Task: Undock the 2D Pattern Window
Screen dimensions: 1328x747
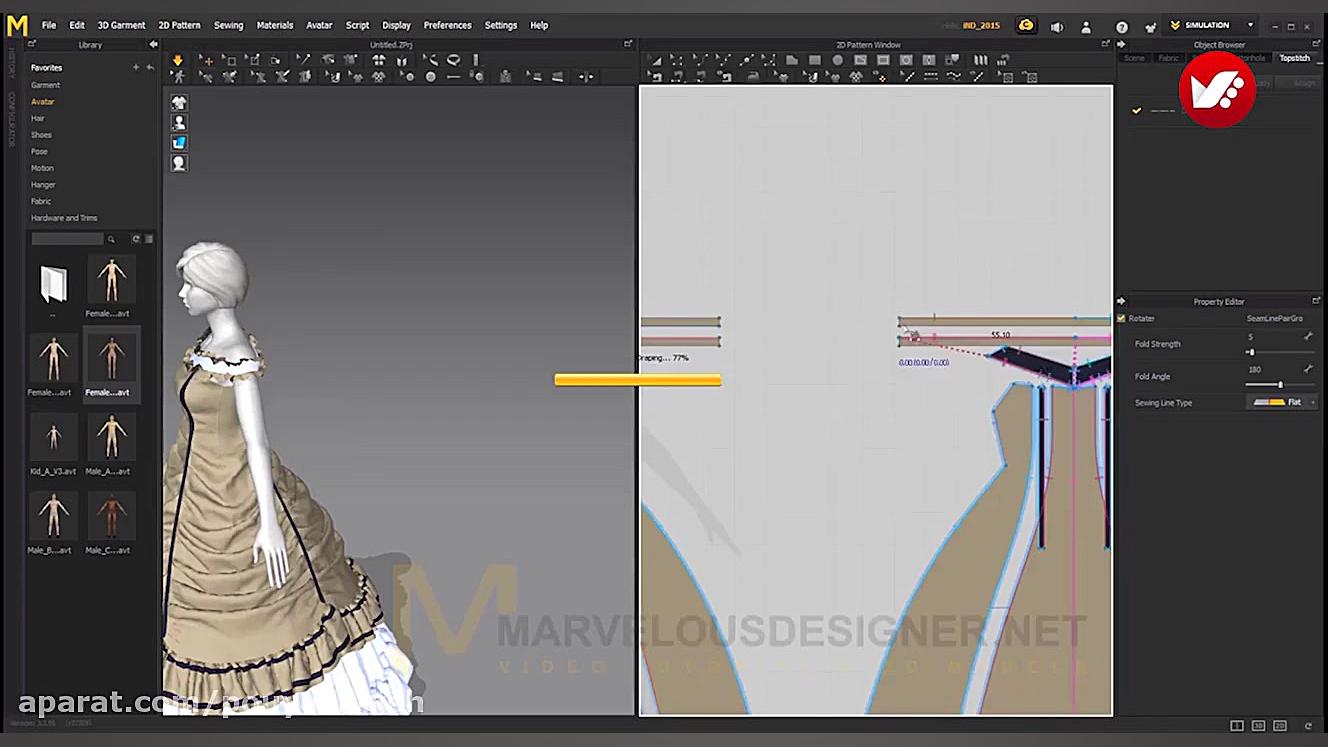Action: pos(1105,44)
